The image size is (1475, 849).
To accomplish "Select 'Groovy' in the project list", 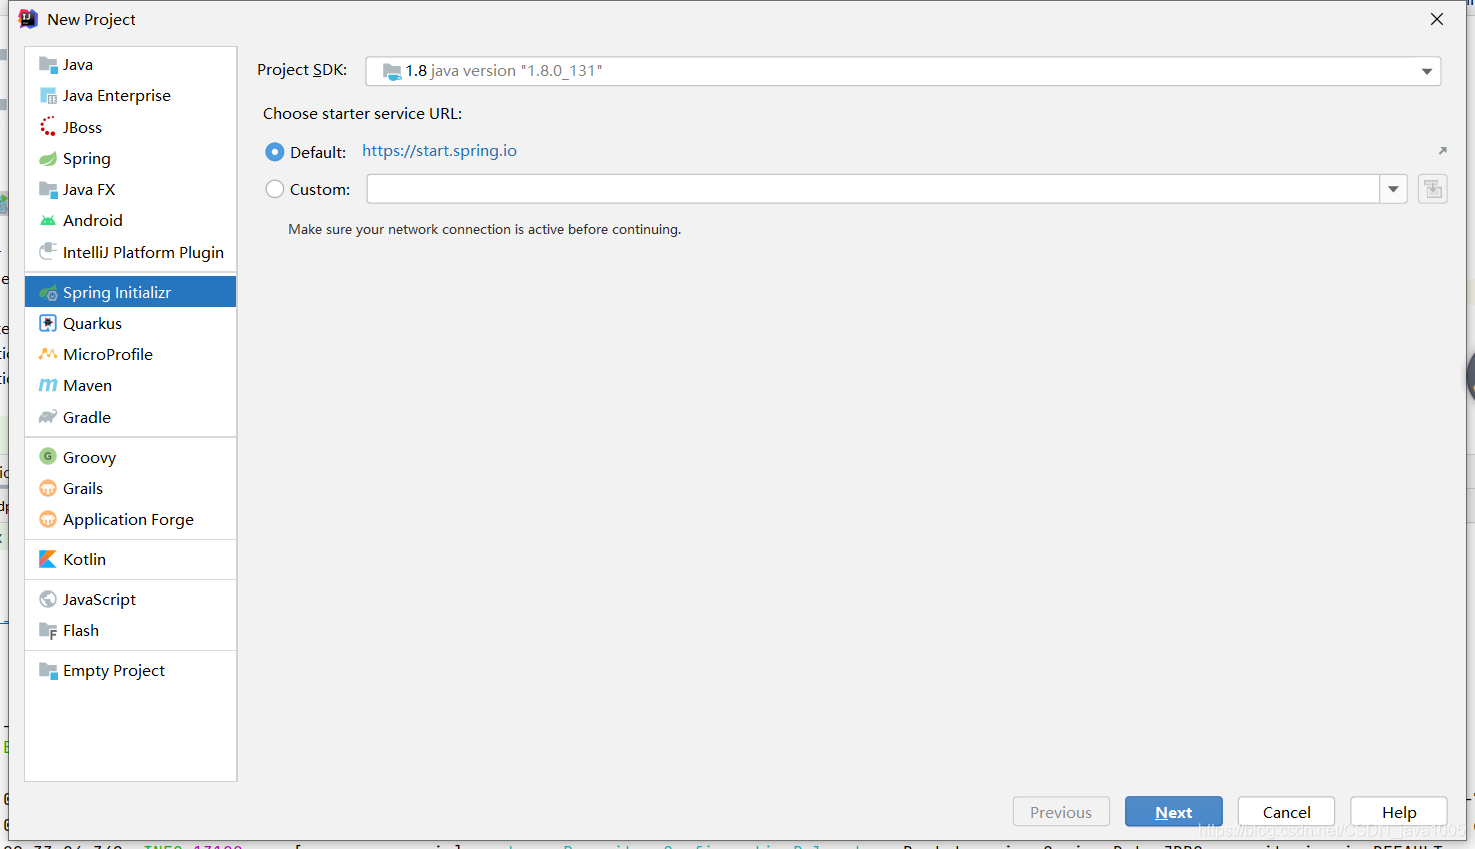I will 89,457.
